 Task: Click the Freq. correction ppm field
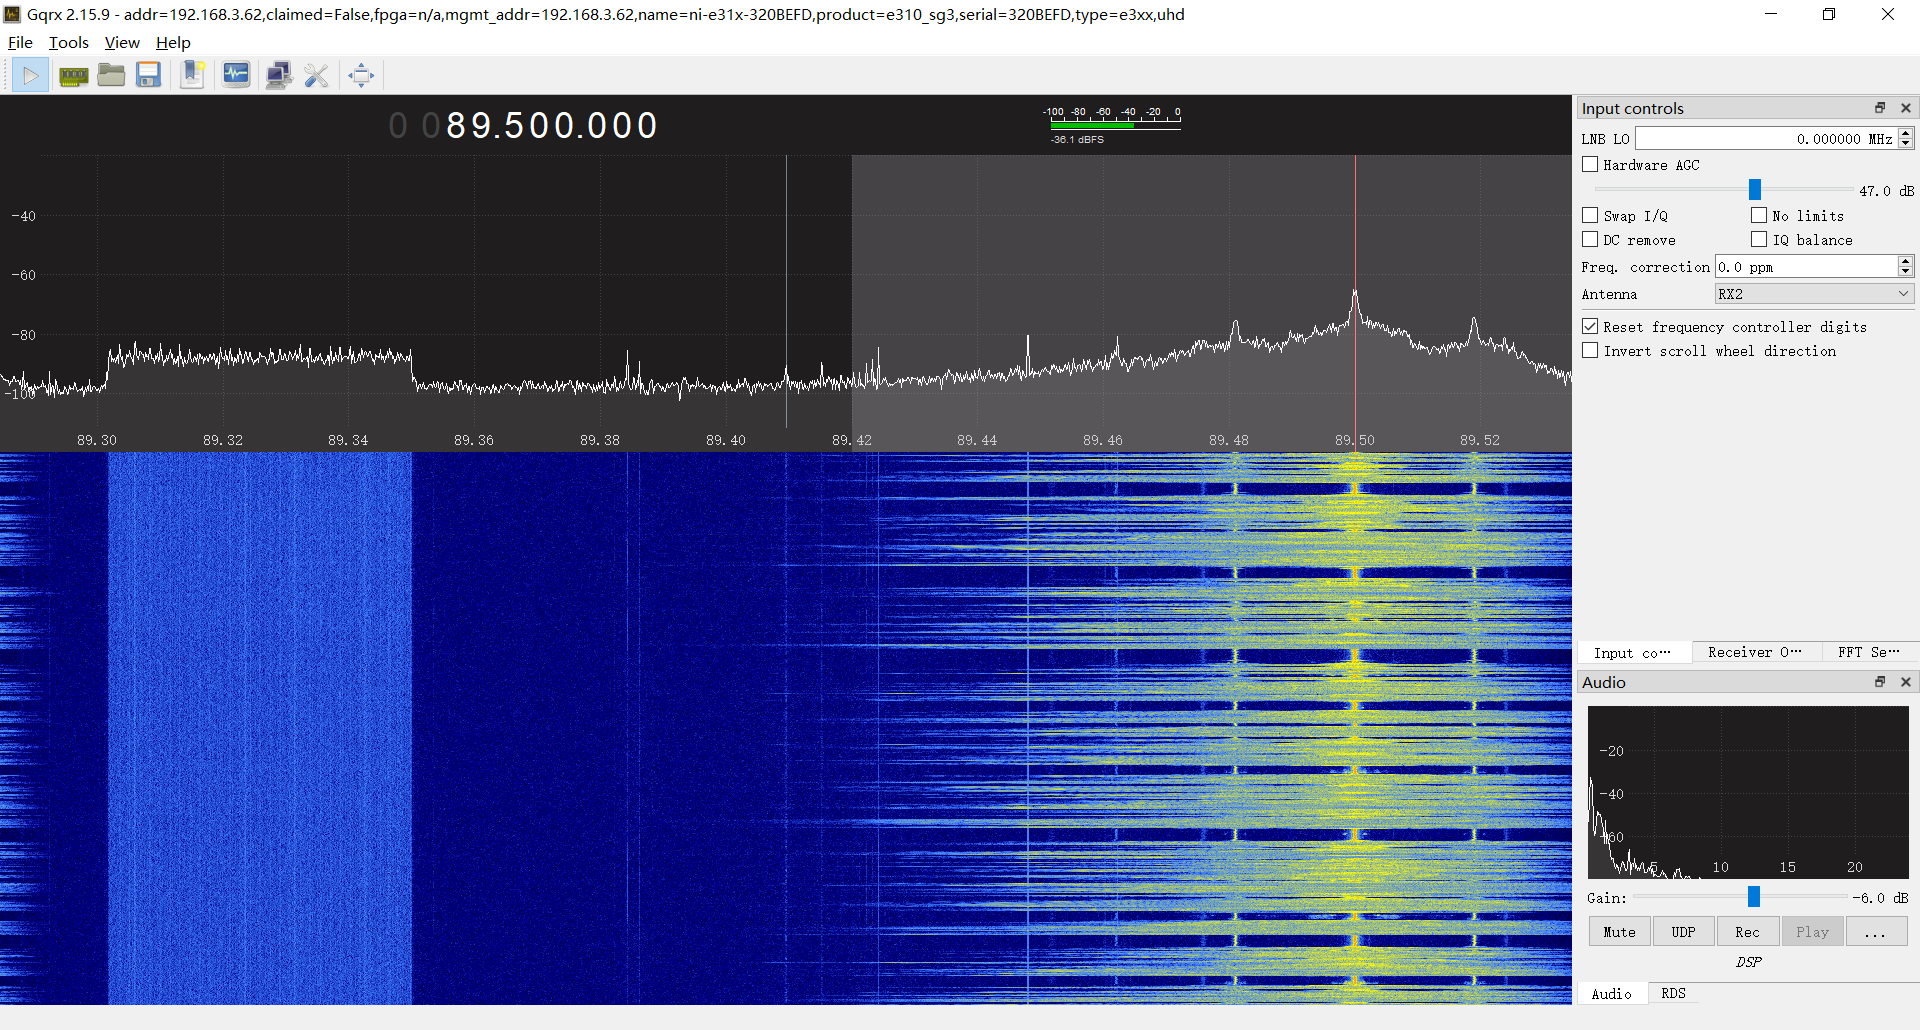1806,267
